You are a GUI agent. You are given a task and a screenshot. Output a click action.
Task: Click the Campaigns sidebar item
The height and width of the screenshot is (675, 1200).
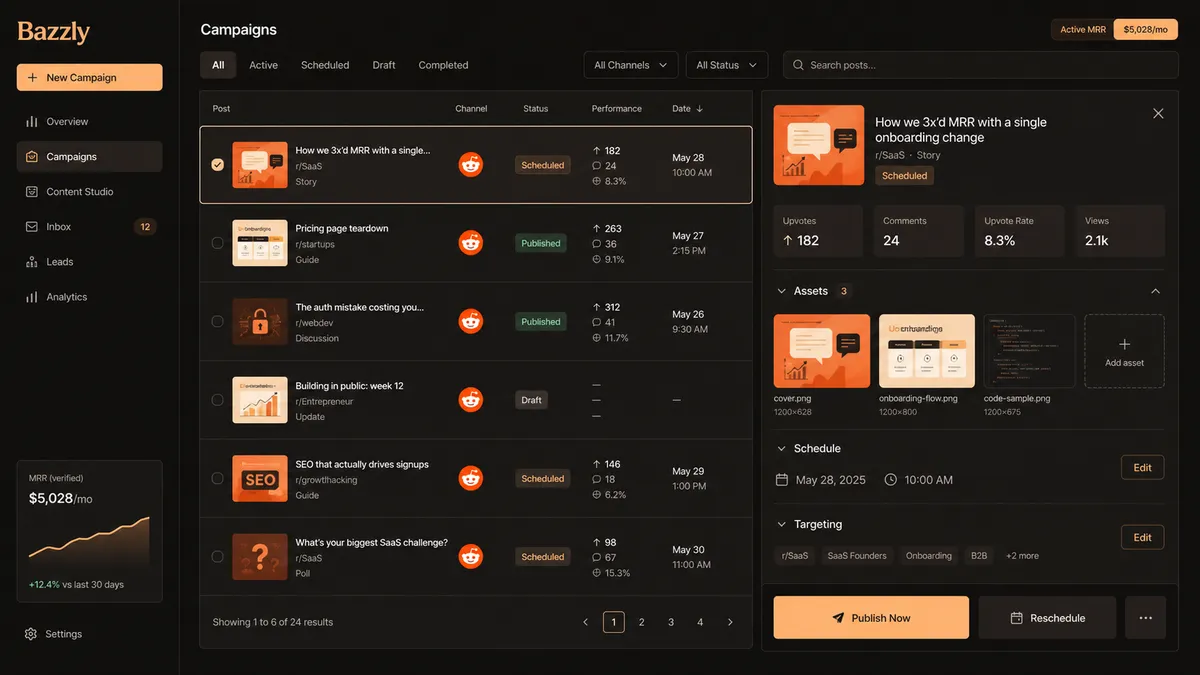tap(89, 156)
